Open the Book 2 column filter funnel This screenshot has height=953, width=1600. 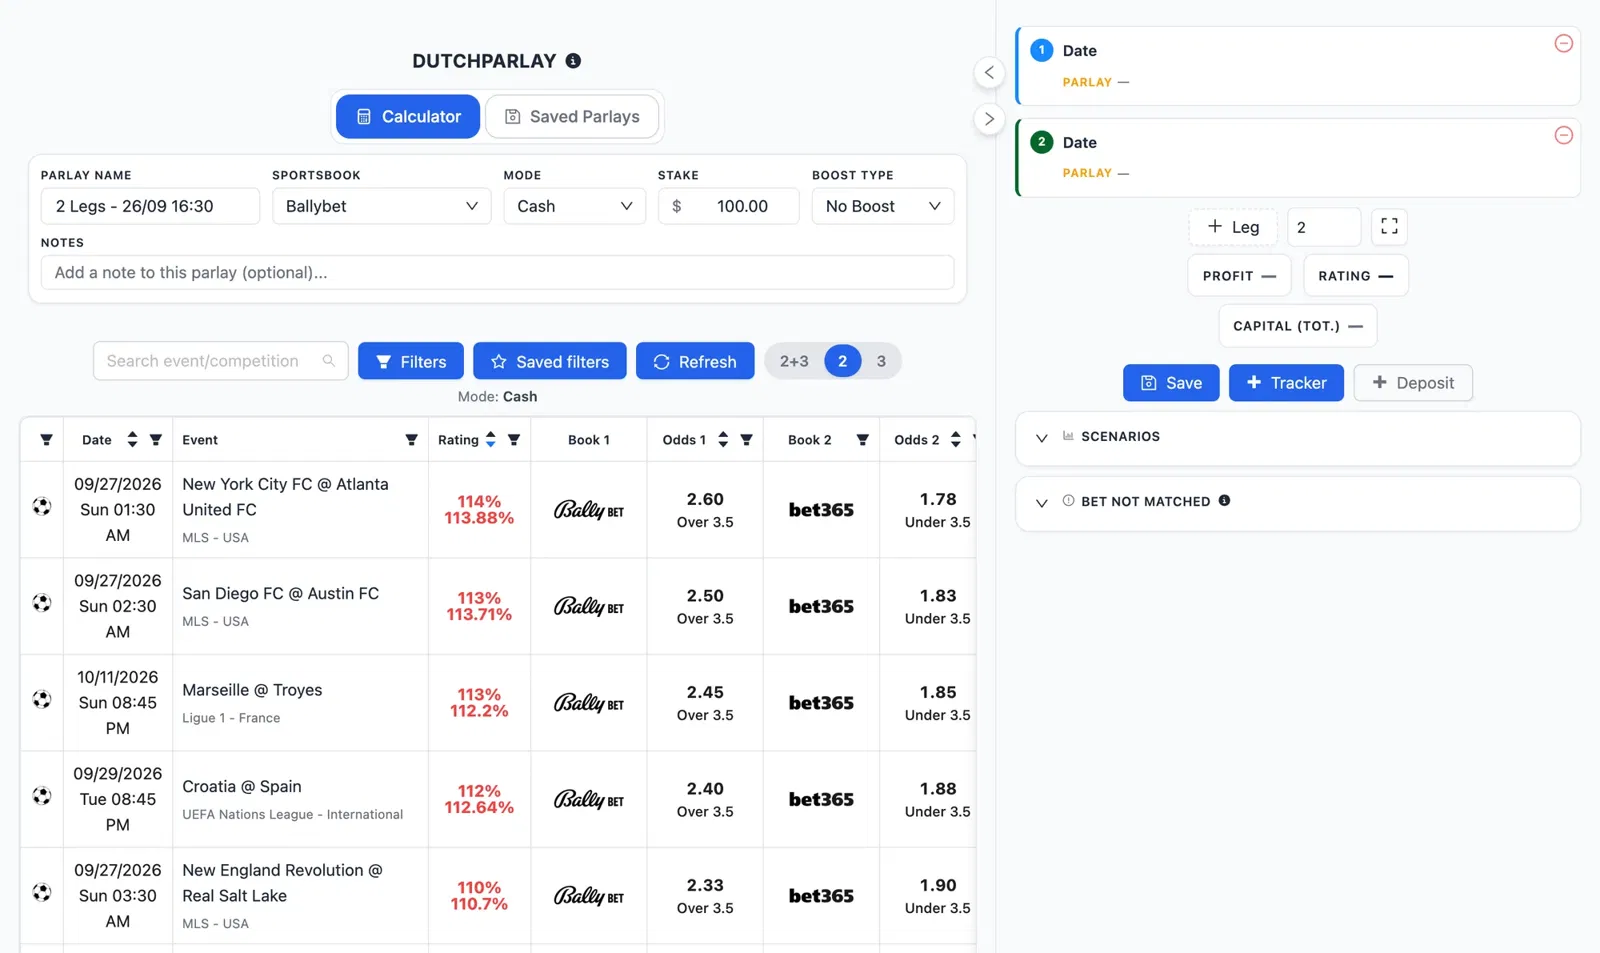862,440
